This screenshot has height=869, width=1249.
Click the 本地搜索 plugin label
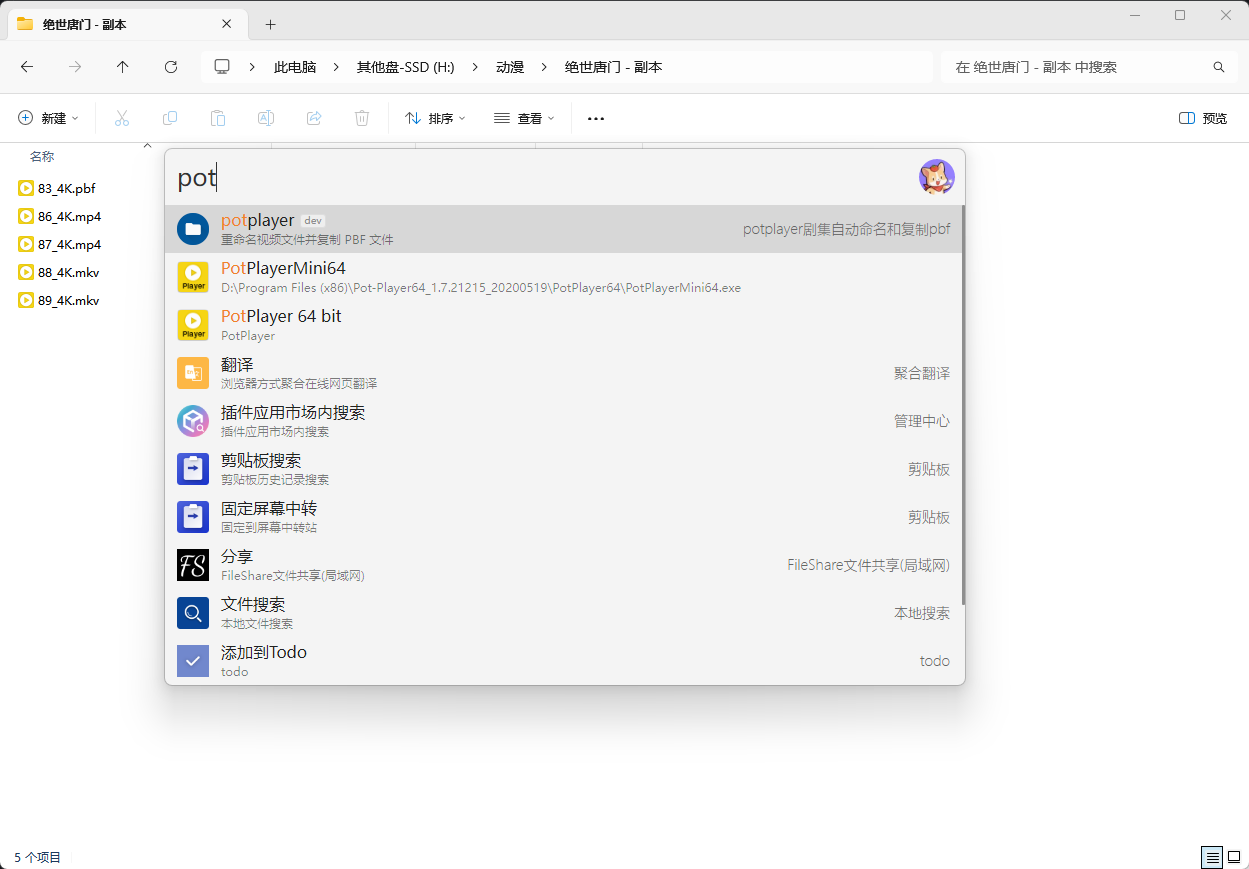922,613
